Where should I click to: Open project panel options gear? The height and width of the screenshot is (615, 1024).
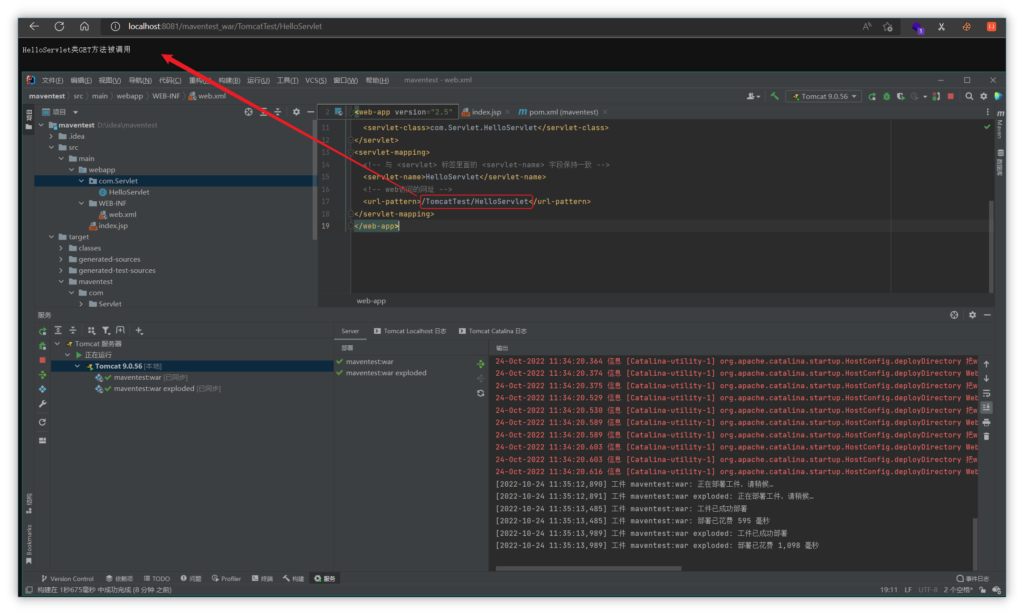(296, 112)
